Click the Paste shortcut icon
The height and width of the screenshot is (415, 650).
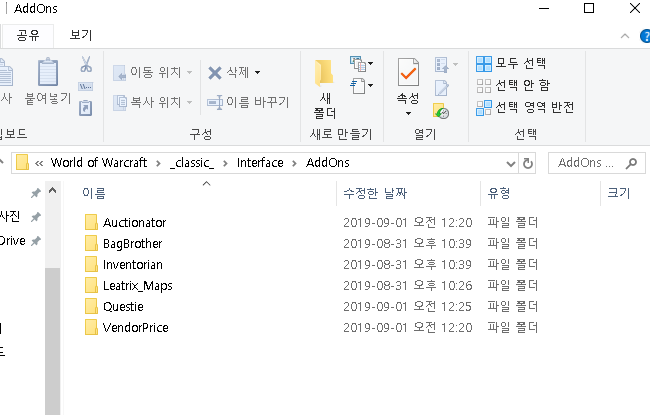(x=85, y=108)
